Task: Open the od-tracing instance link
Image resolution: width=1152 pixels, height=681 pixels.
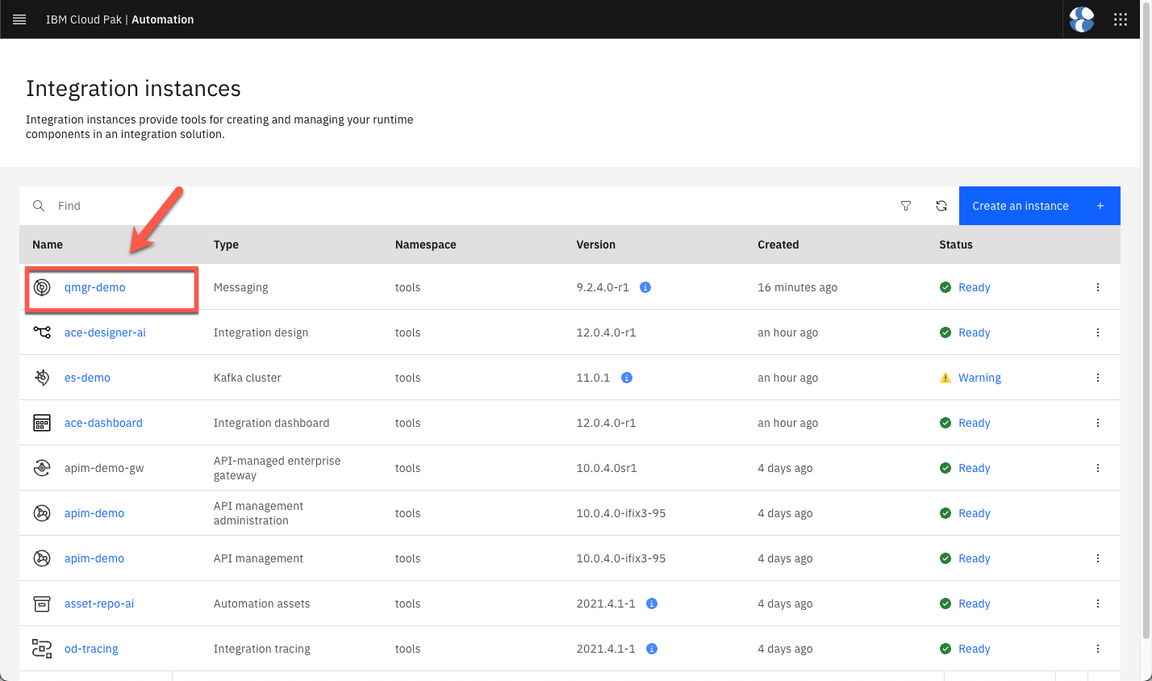Action: pos(91,649)
